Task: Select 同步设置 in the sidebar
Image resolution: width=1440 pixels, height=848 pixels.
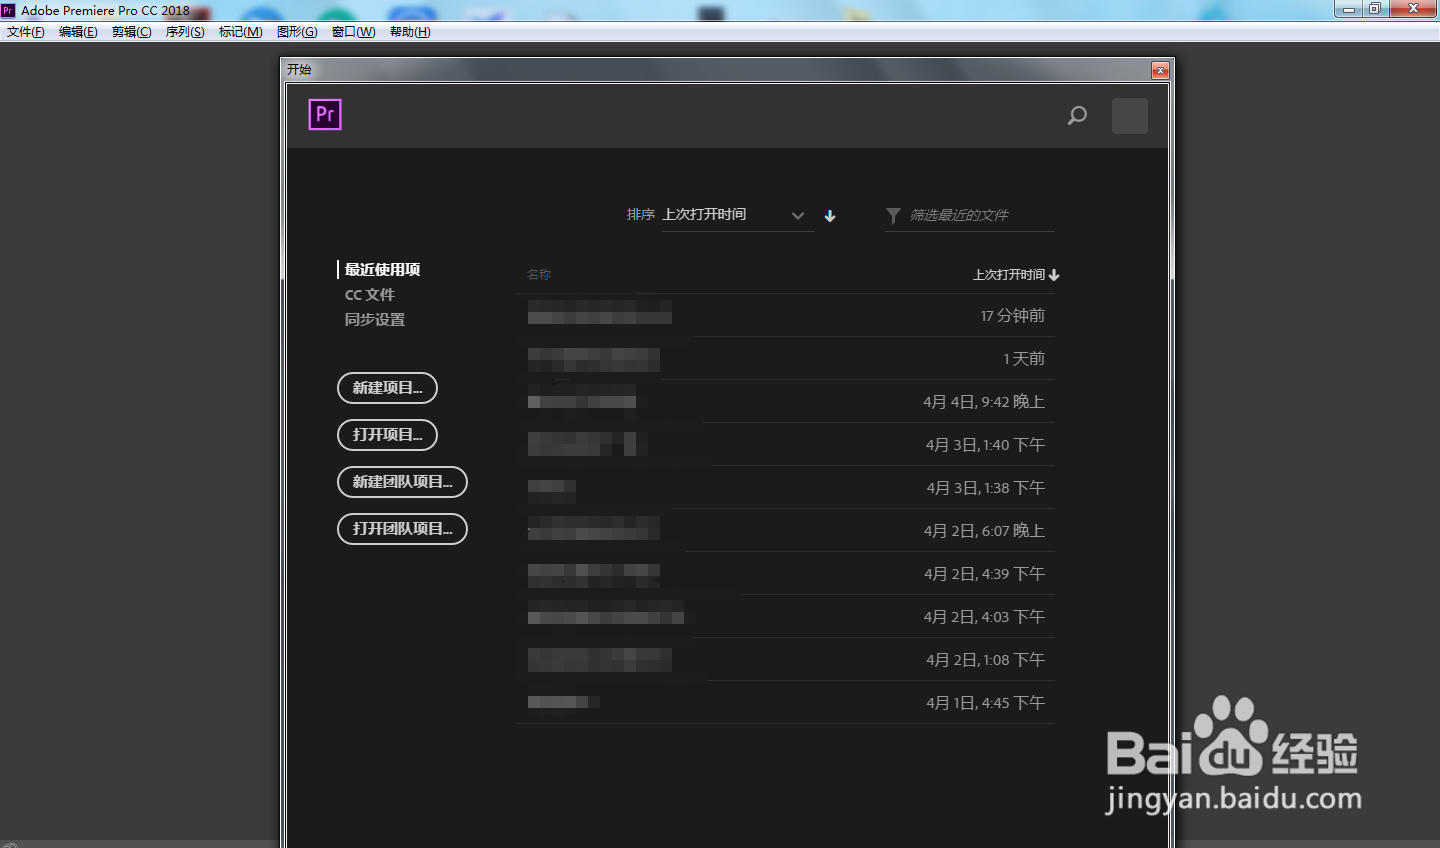Action: coord(375,320)
